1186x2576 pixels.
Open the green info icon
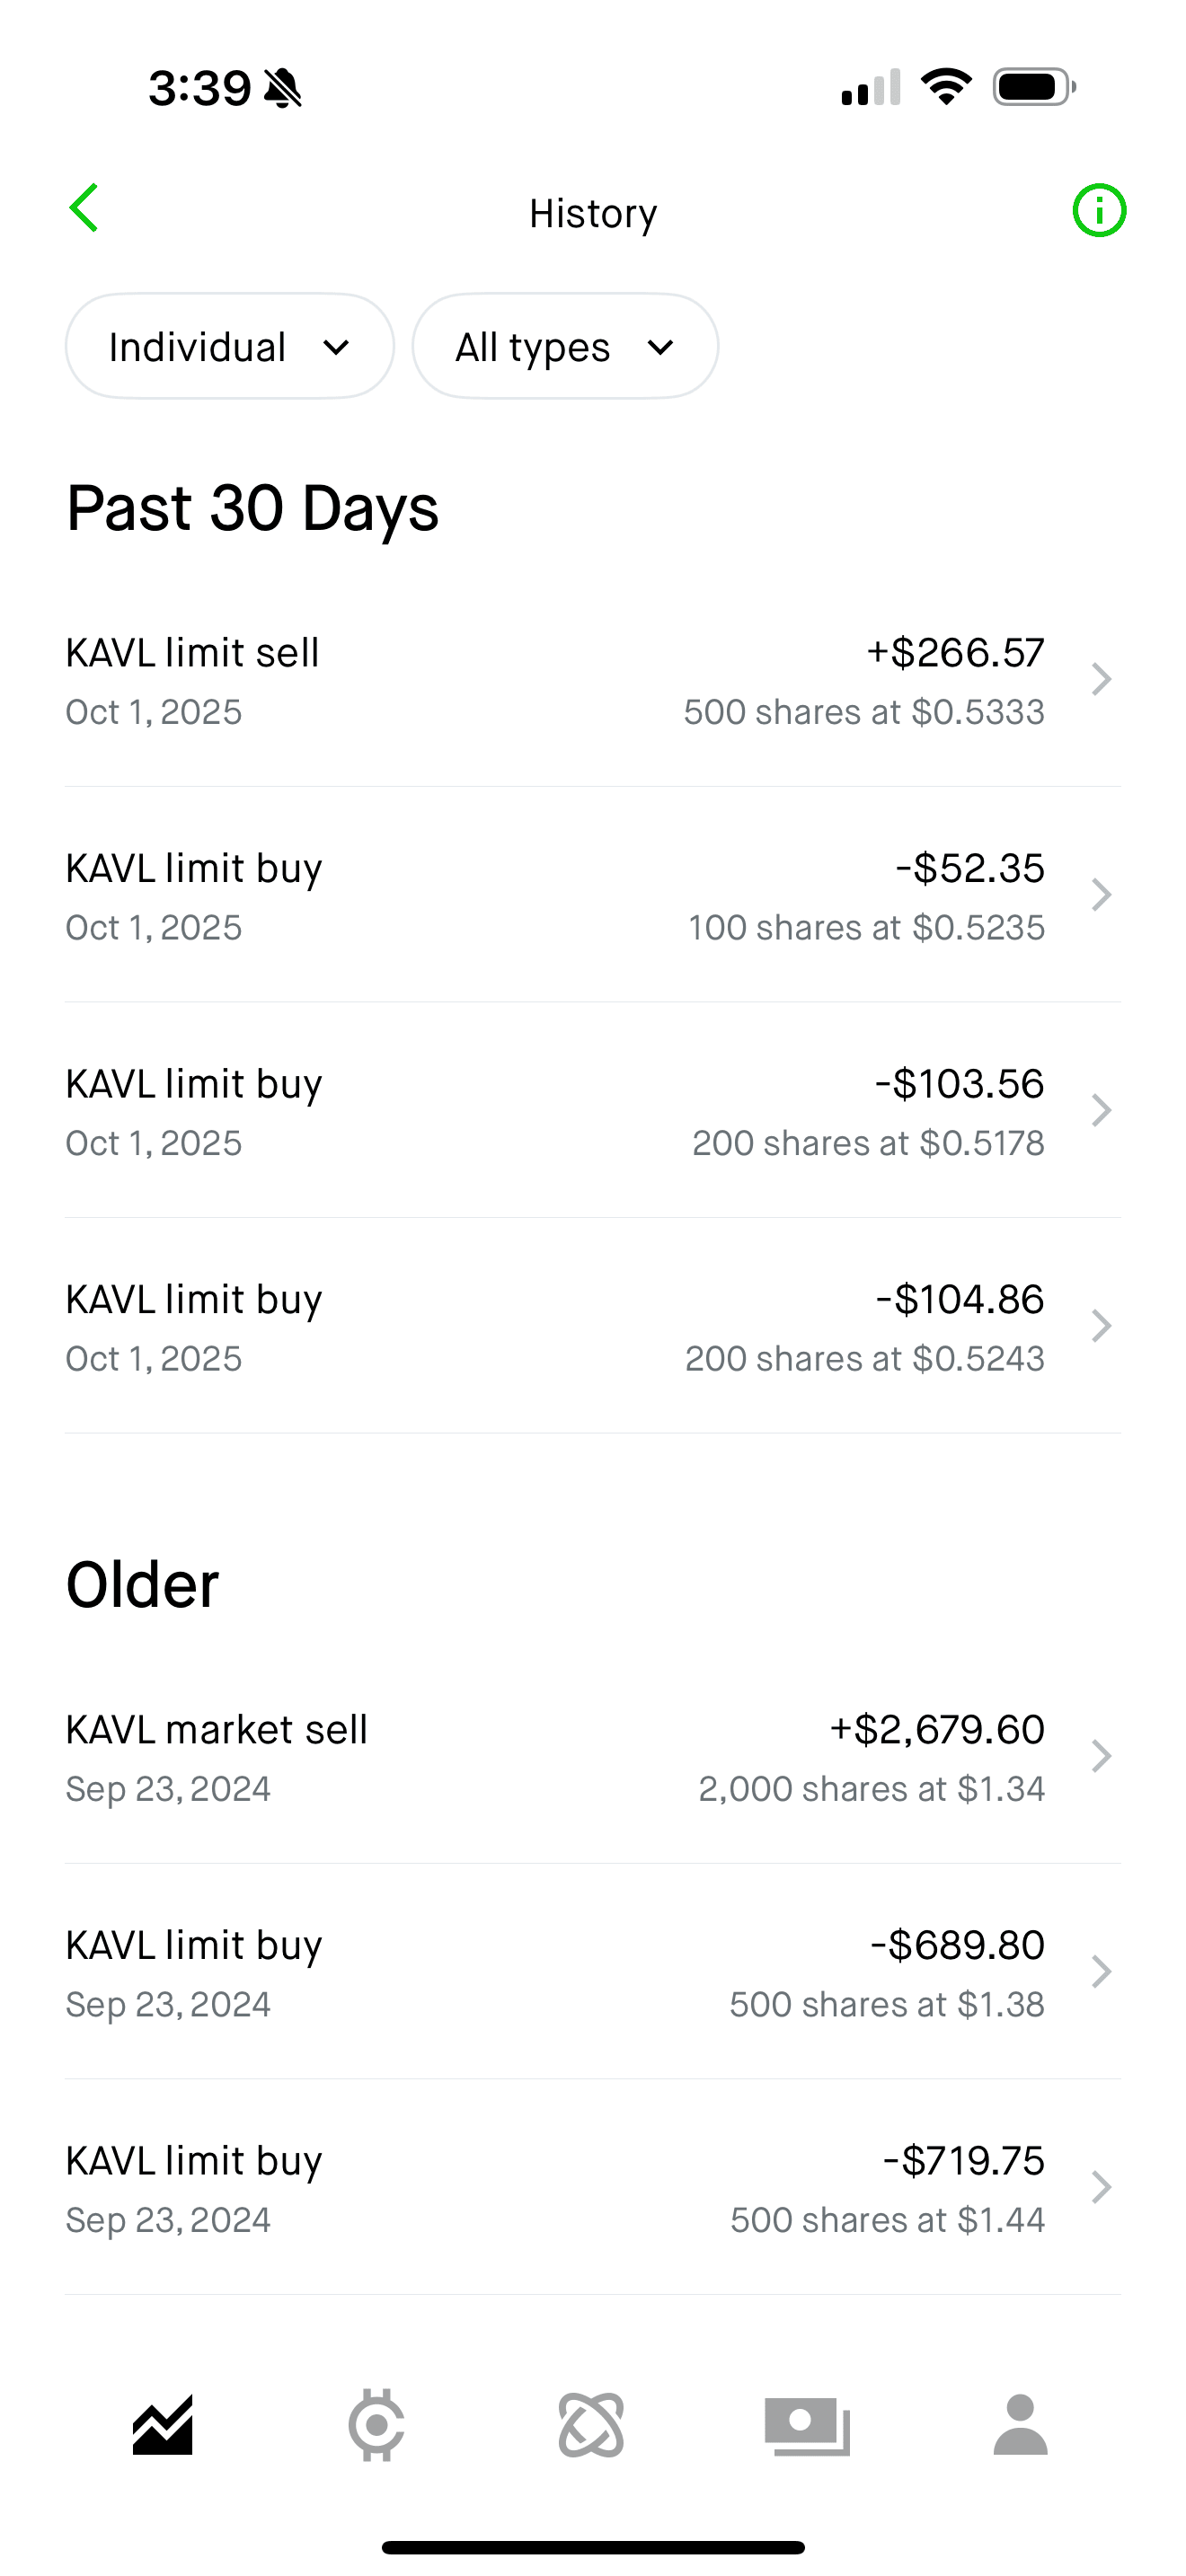[1099, 211]
